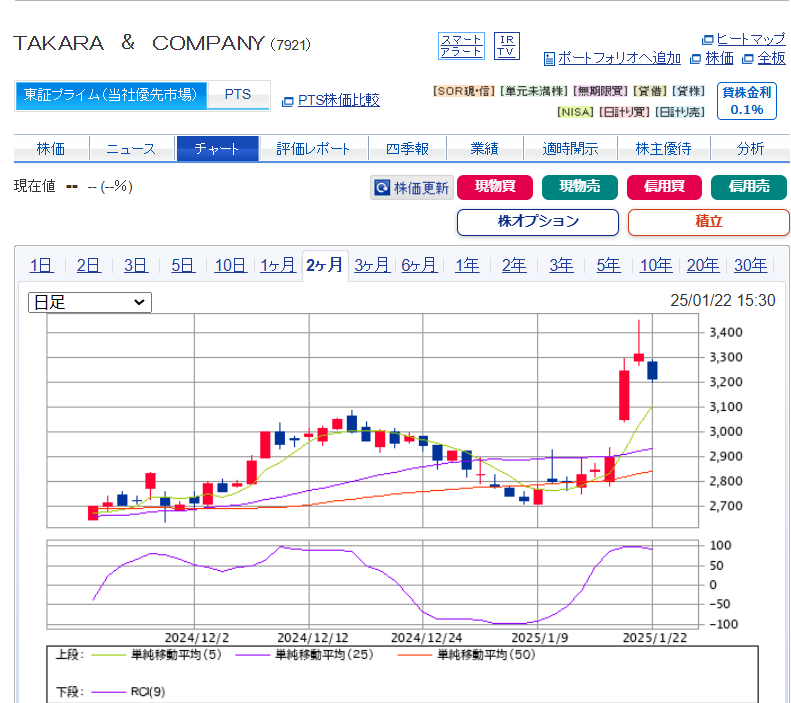Expand the 日足 chart interval dropdown
The image size is (791, 703).
pos(89,302)
